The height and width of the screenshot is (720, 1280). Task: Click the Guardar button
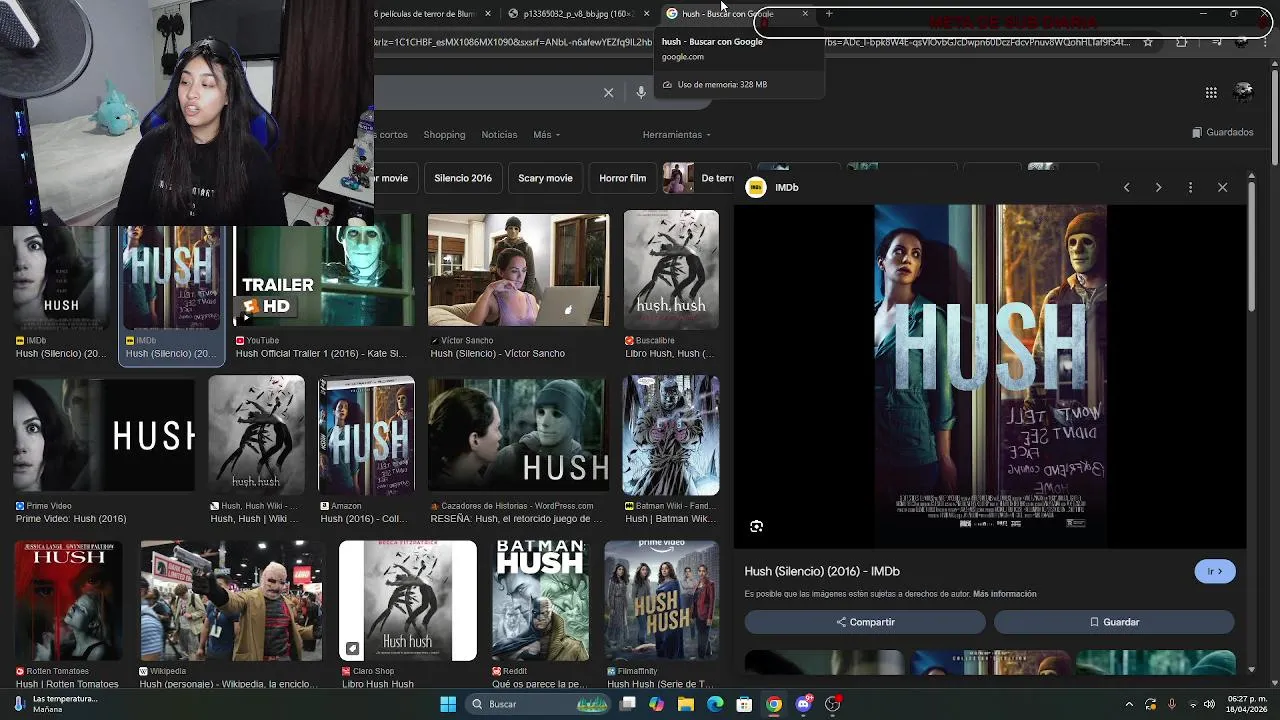tap(1114, 622)
